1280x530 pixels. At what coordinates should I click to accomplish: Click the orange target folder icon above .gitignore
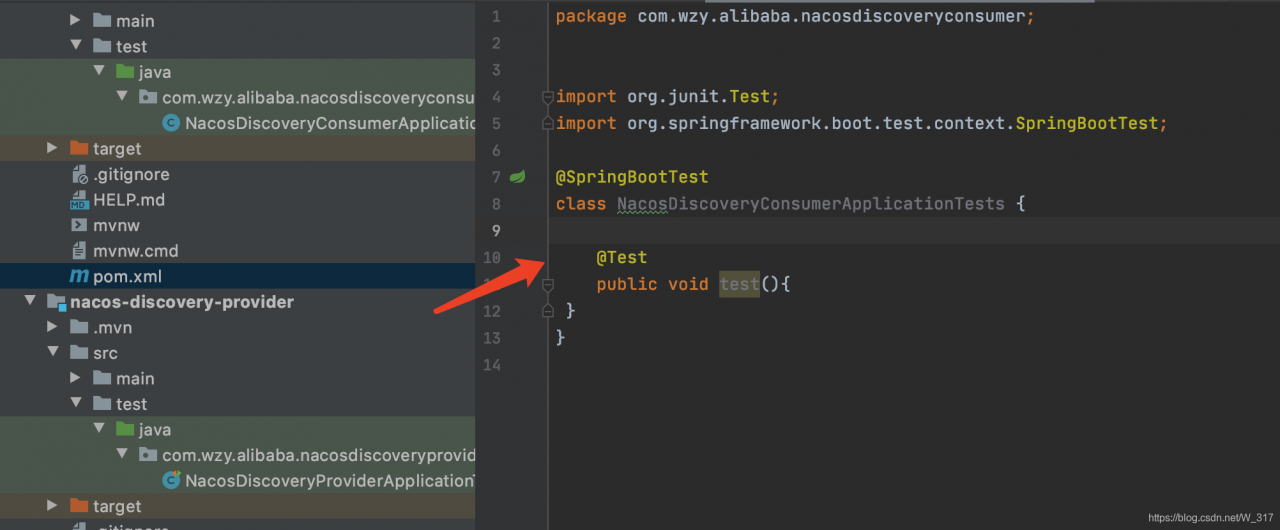coord(79,148)
